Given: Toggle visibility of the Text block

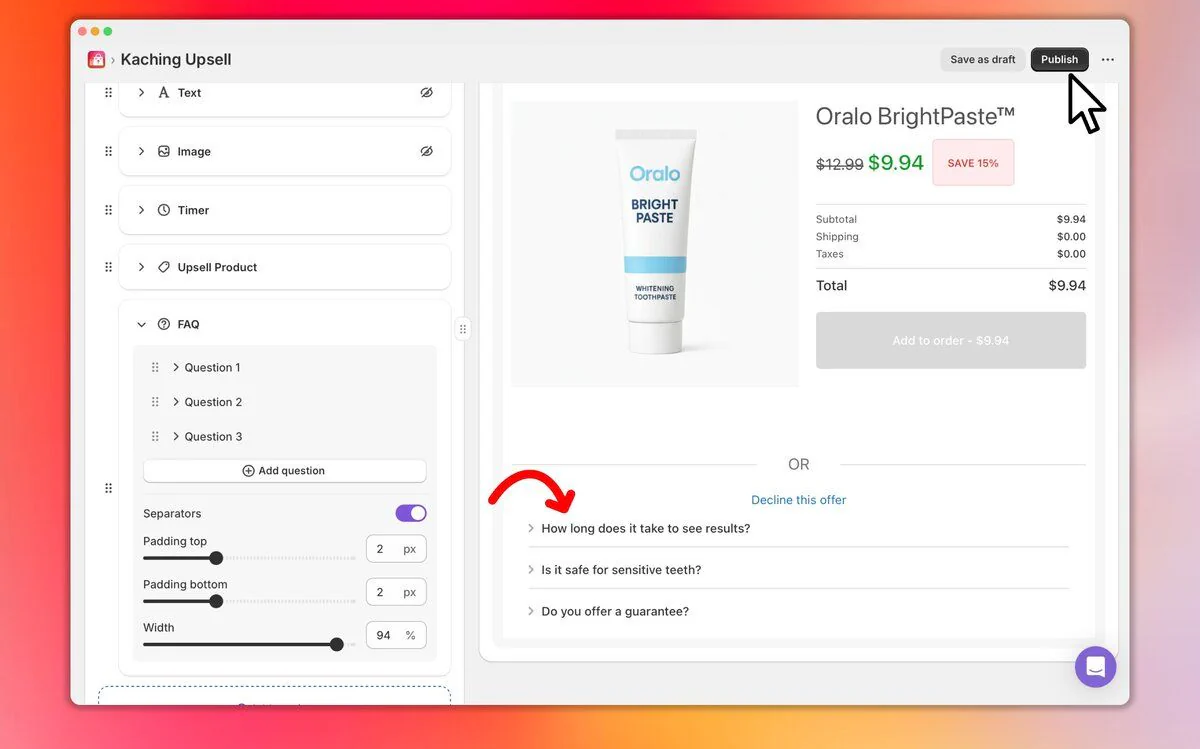Looking at the screenshot, I should tap(426, 92).
